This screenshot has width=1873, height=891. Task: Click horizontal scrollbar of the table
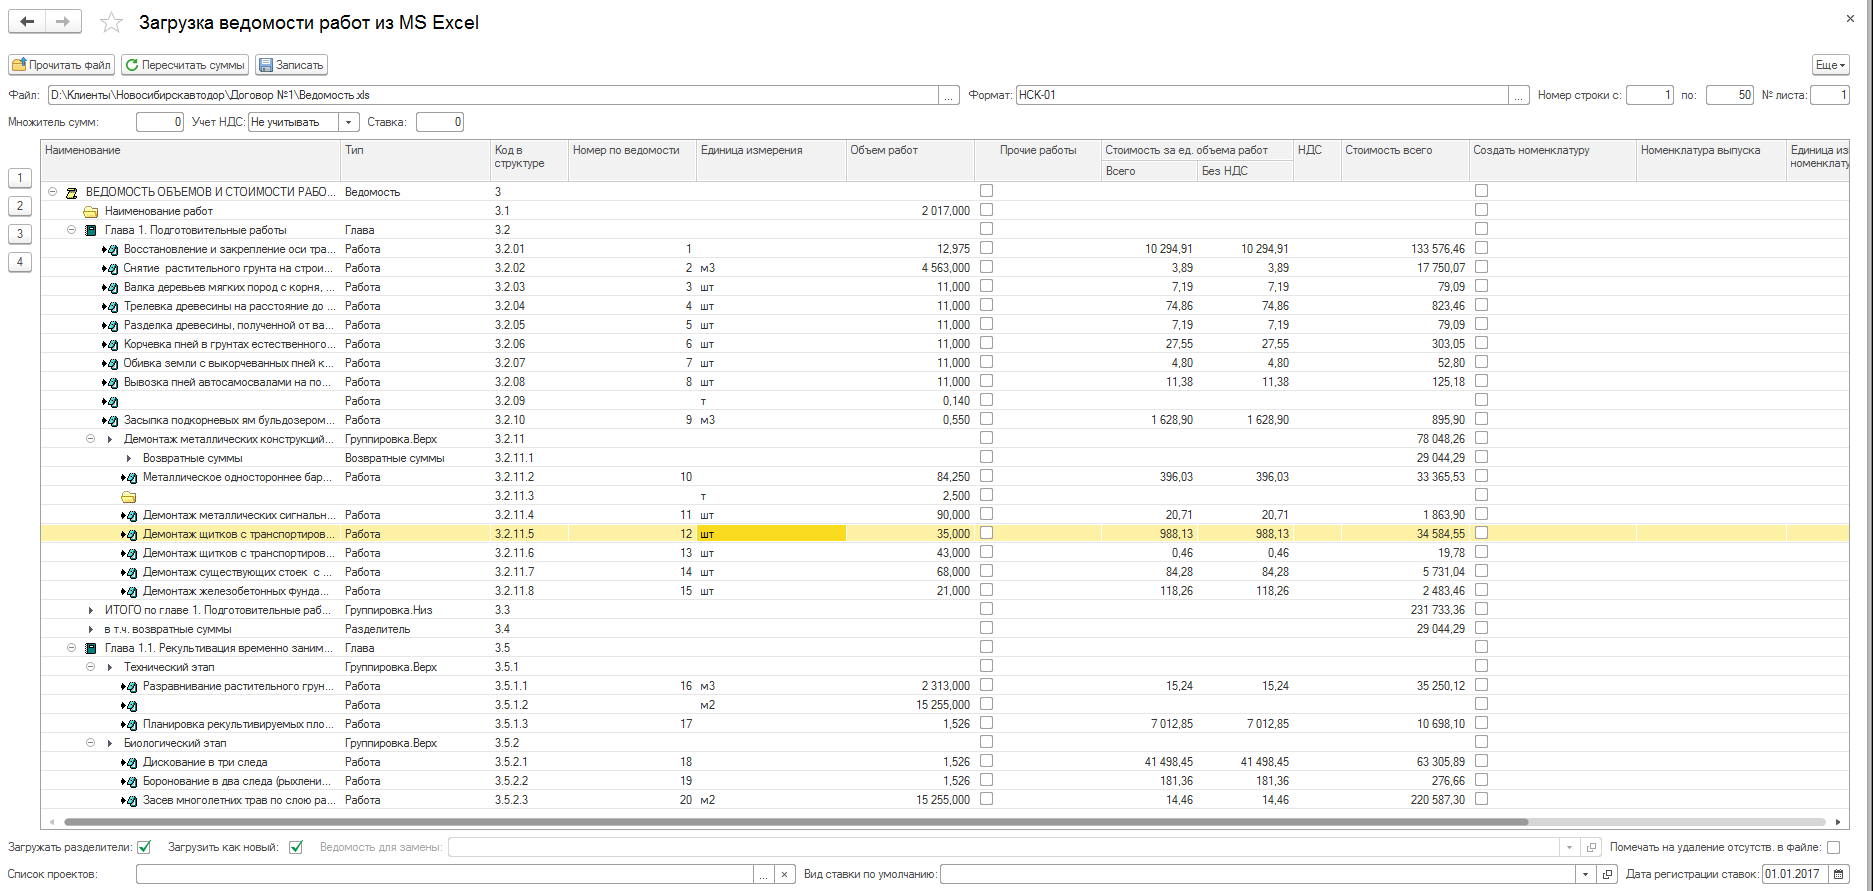(795, 822)
